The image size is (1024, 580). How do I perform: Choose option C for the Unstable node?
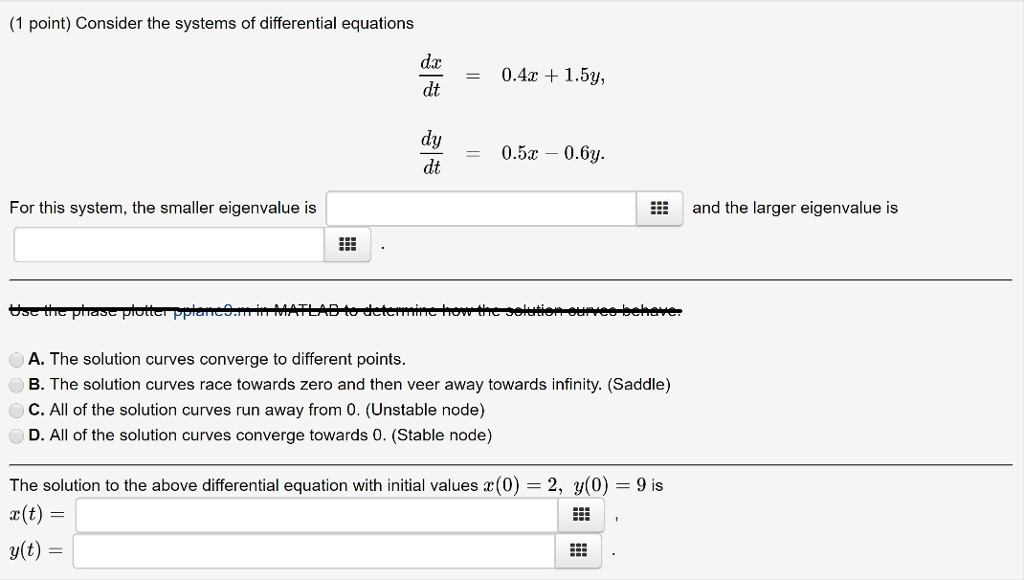click(x=16, y=409)
